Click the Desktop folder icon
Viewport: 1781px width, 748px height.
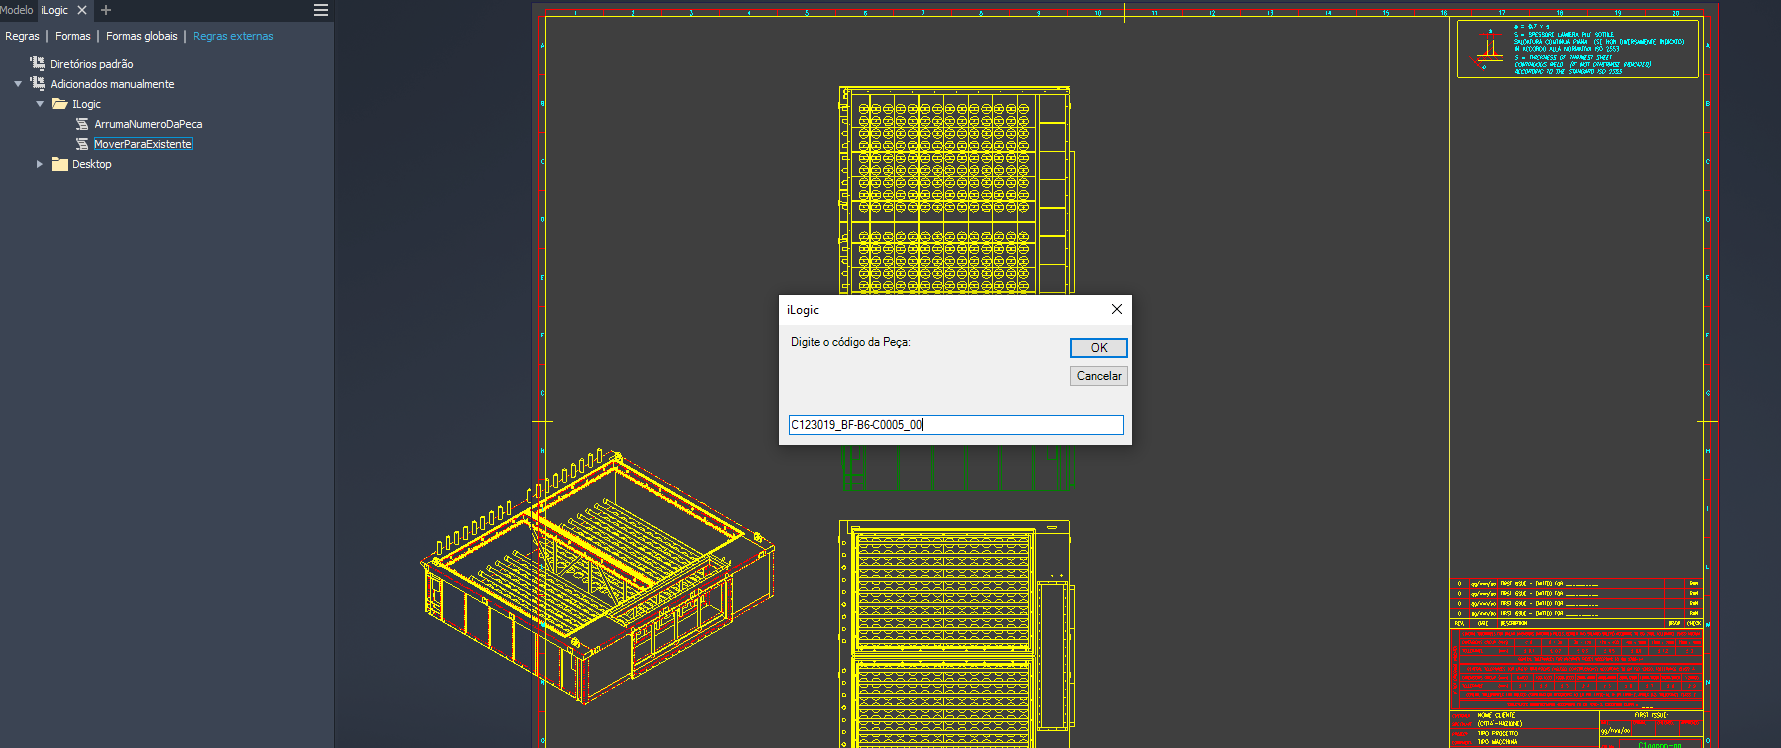[60, 164]
